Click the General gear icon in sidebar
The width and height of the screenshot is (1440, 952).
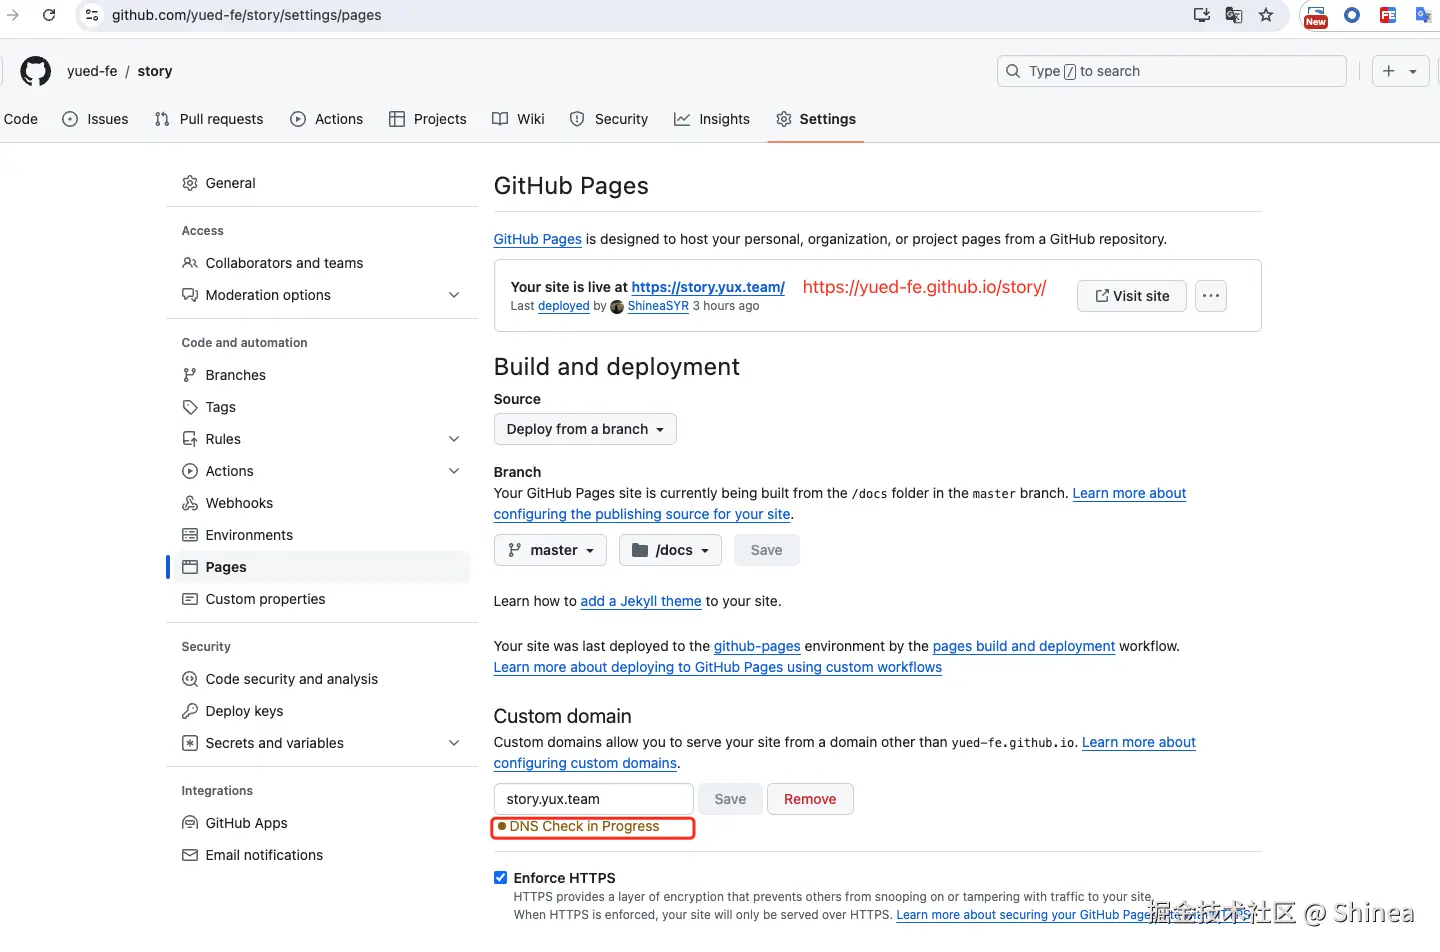pyautogui.click(x=190, y=183)
